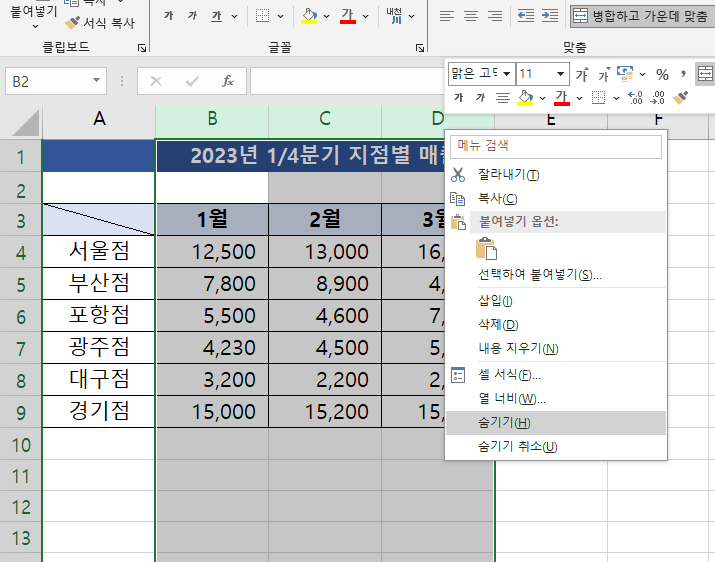
Task: Click the paste option clipboard icon
Action: click(x=487, y=249)
